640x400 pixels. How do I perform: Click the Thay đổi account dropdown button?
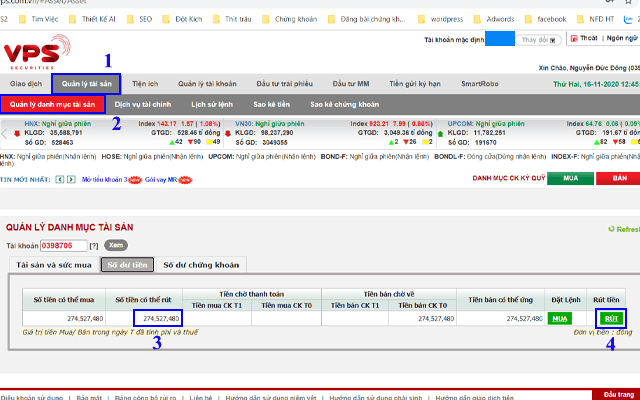[538, 40]
